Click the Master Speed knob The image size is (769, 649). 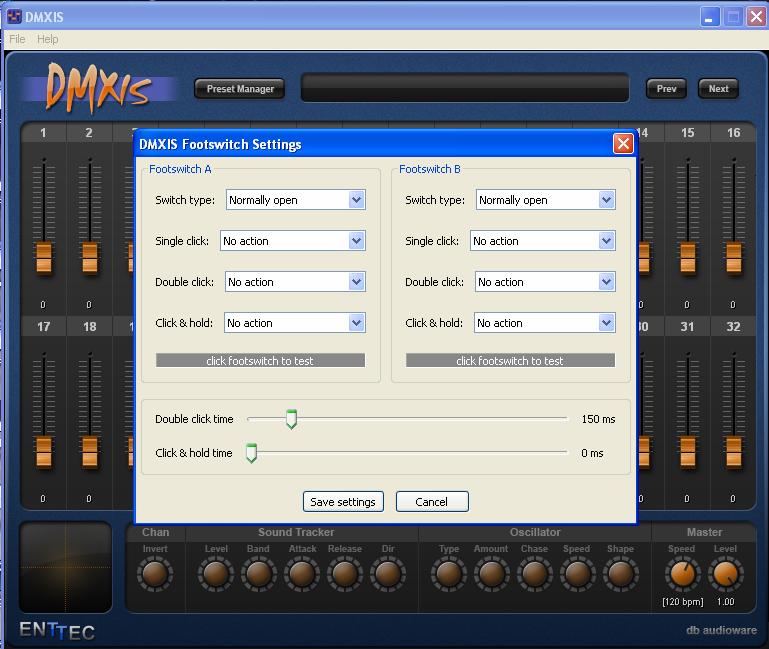tap(681, 574)
